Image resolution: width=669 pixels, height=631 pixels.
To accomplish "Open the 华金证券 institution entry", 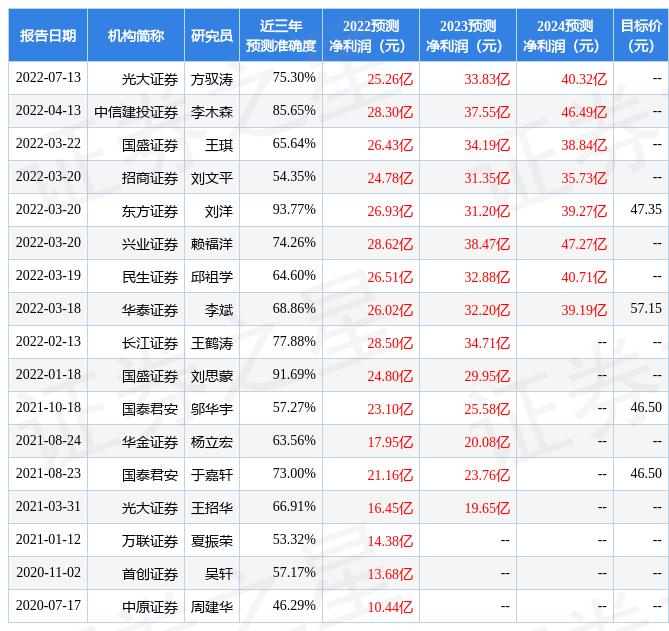I will pyautogui.click(x=150, y=441).
